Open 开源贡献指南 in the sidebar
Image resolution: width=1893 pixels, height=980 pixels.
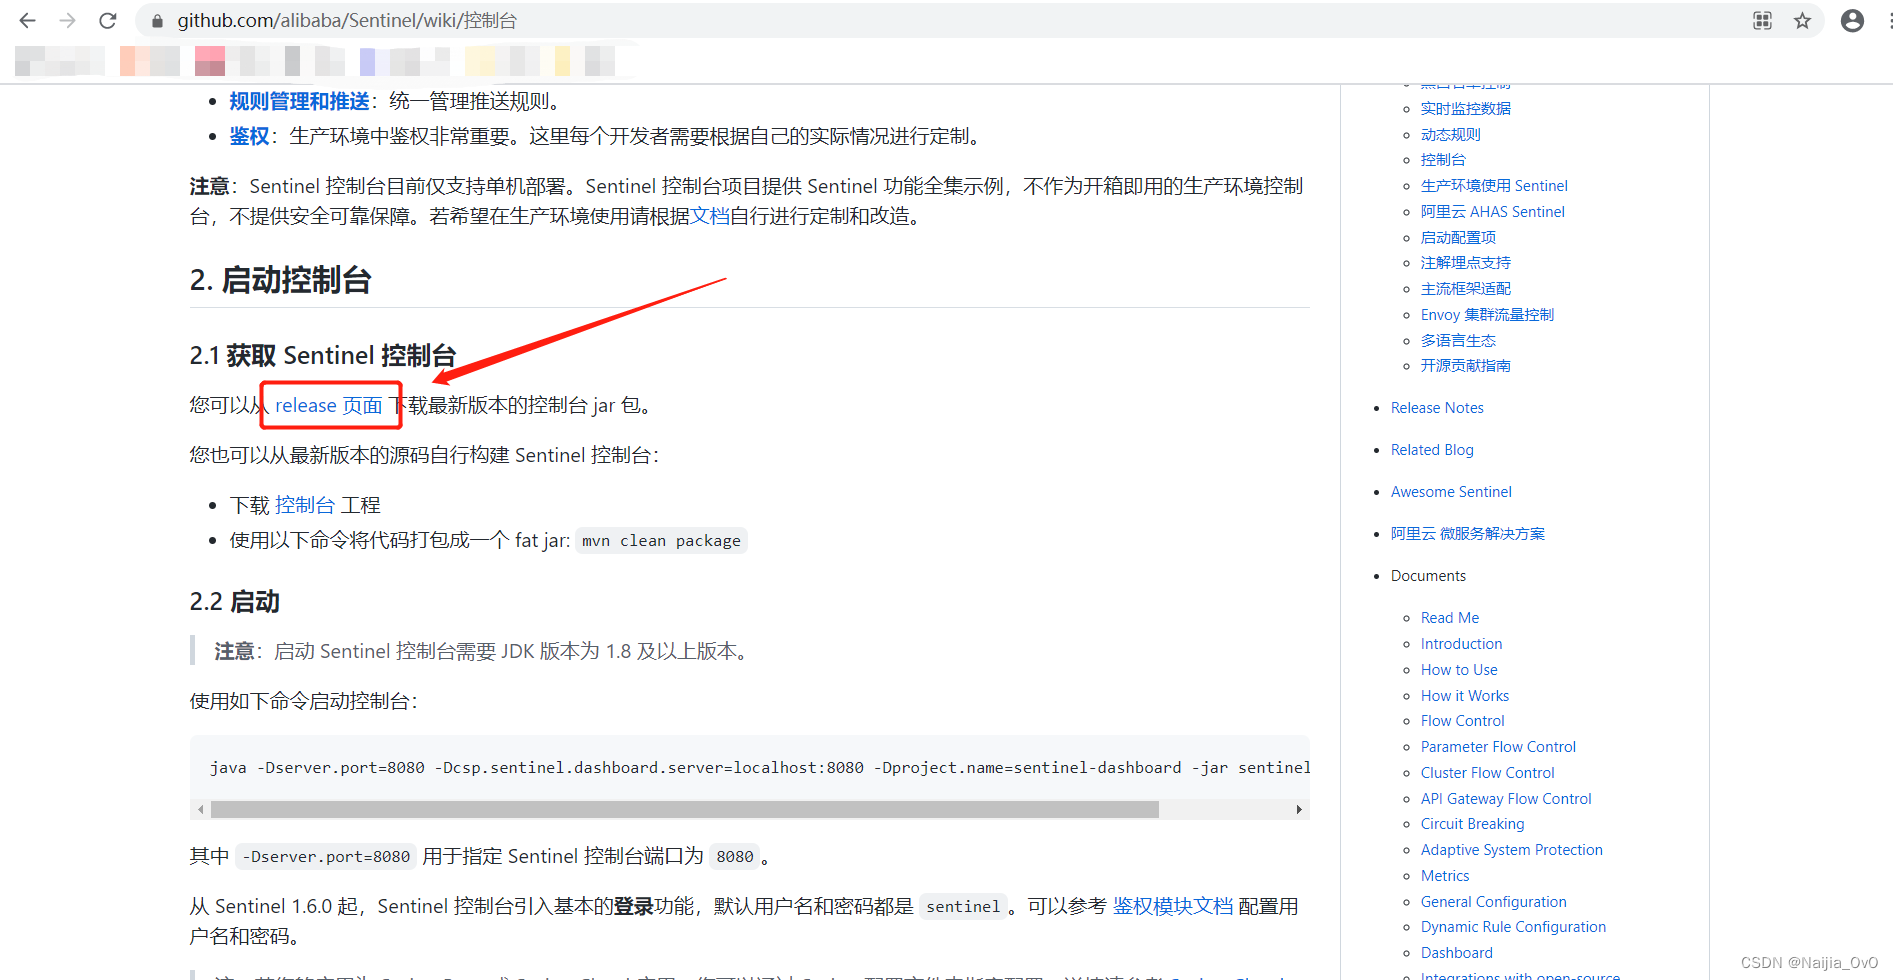(1466, 365)
